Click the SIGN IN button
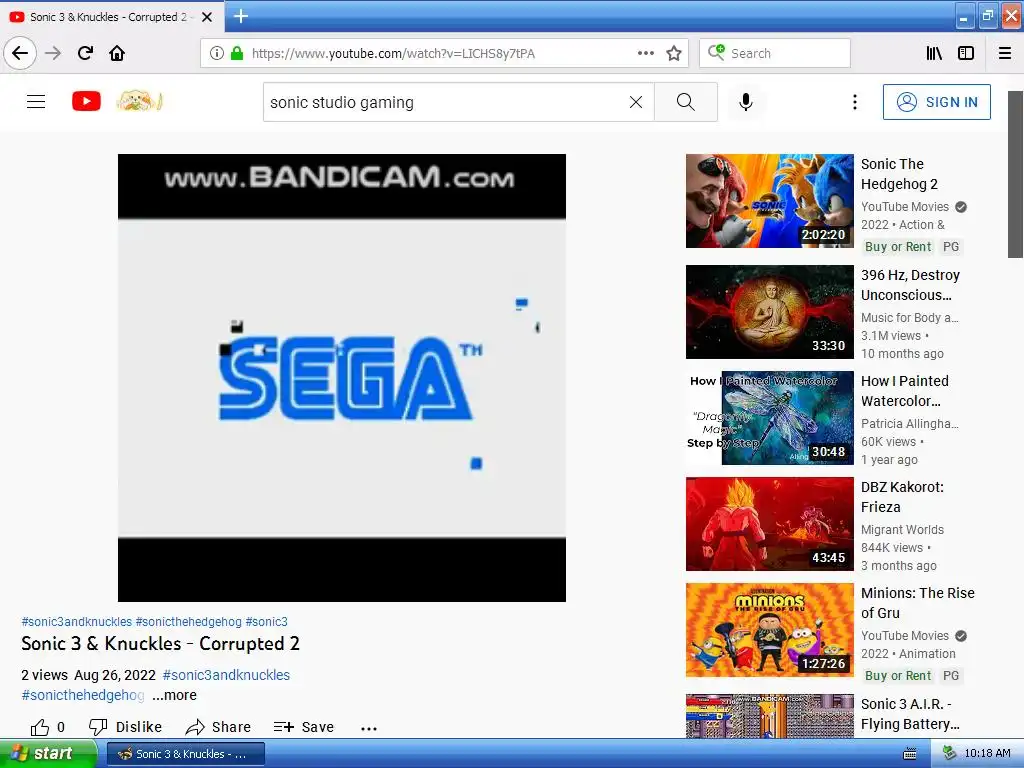 [936, 102]
